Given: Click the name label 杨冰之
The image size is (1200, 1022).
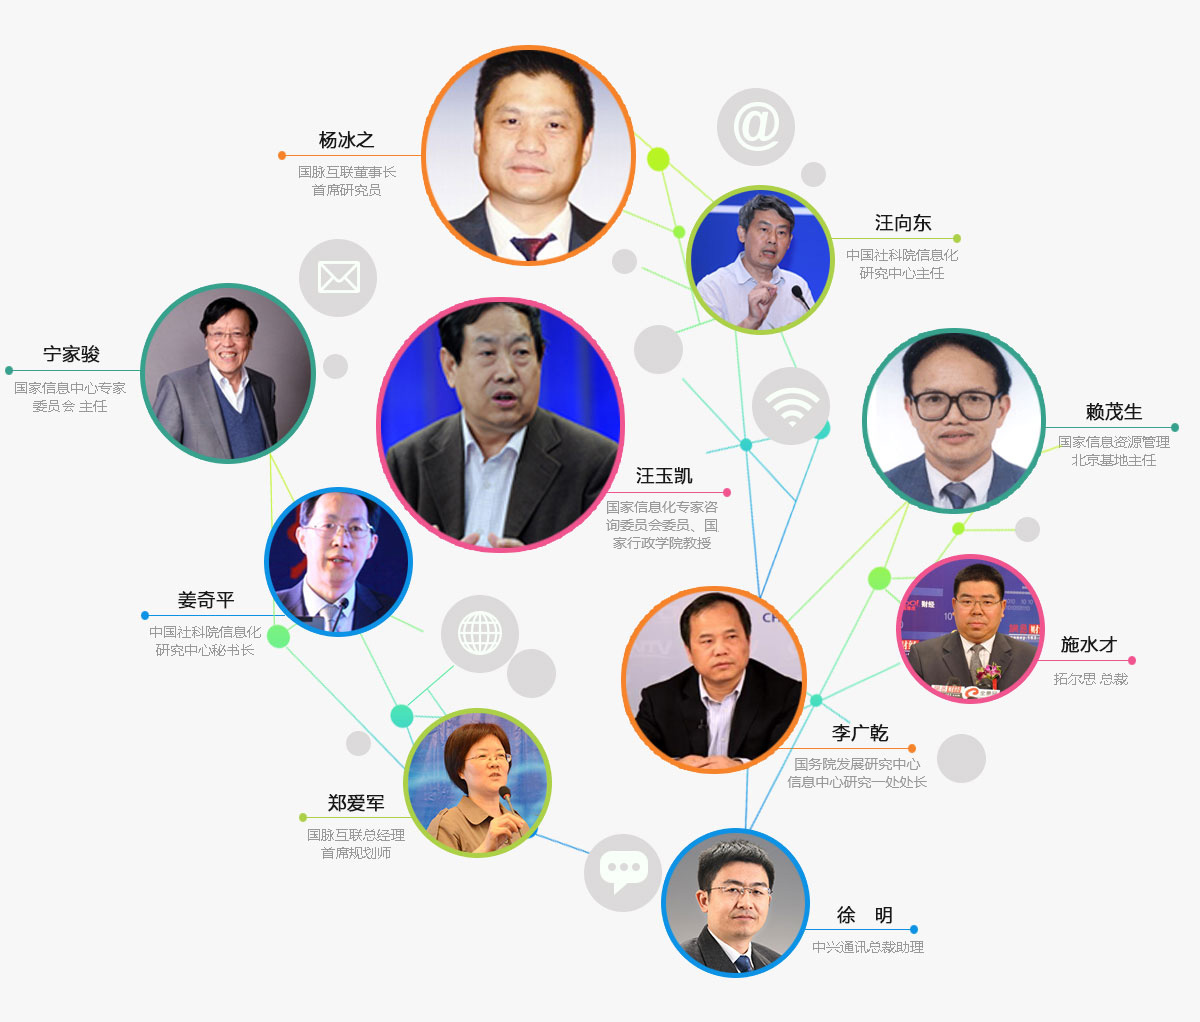Looking at the screenshot, I should pos(346,140).
